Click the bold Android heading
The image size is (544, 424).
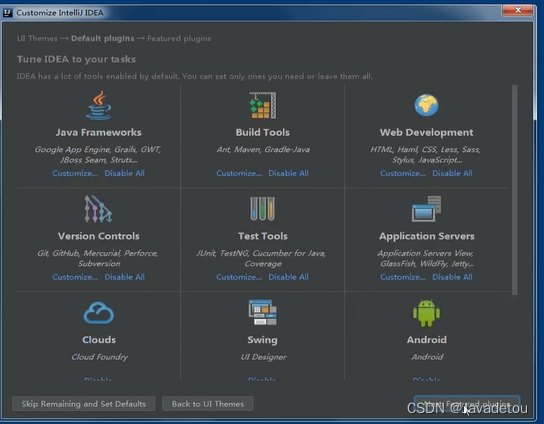click(x=427, y=340)
